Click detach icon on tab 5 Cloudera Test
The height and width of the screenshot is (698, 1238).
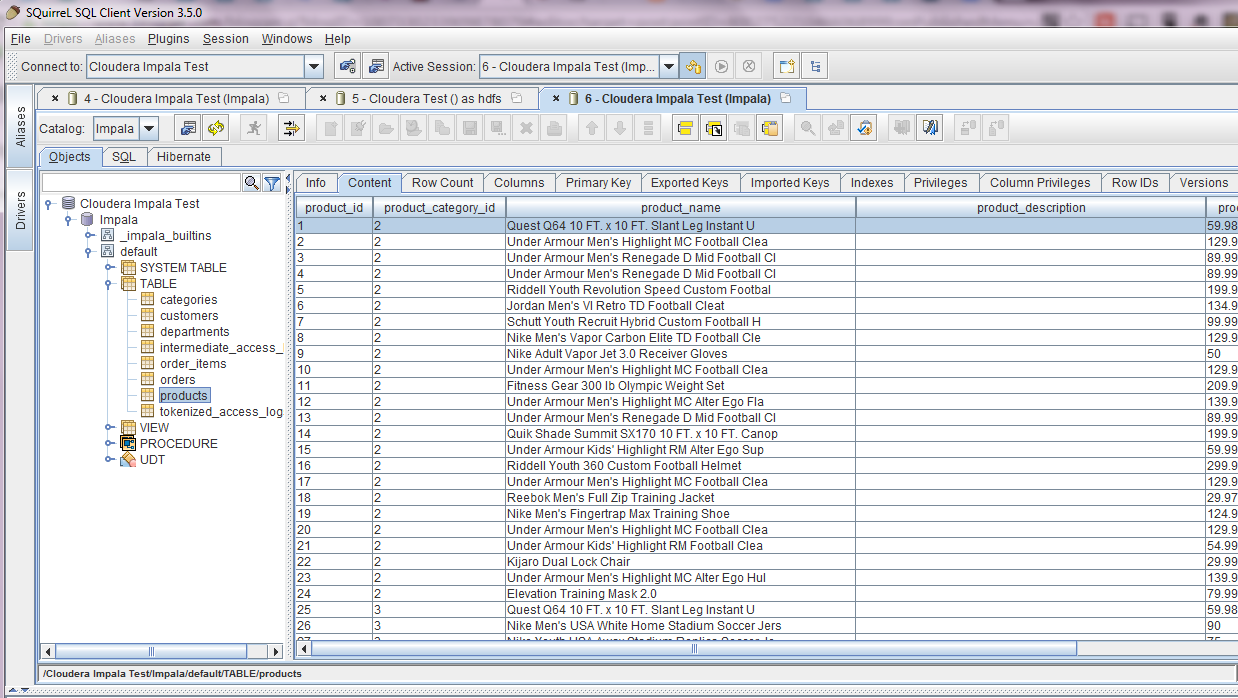click(517, 98)
